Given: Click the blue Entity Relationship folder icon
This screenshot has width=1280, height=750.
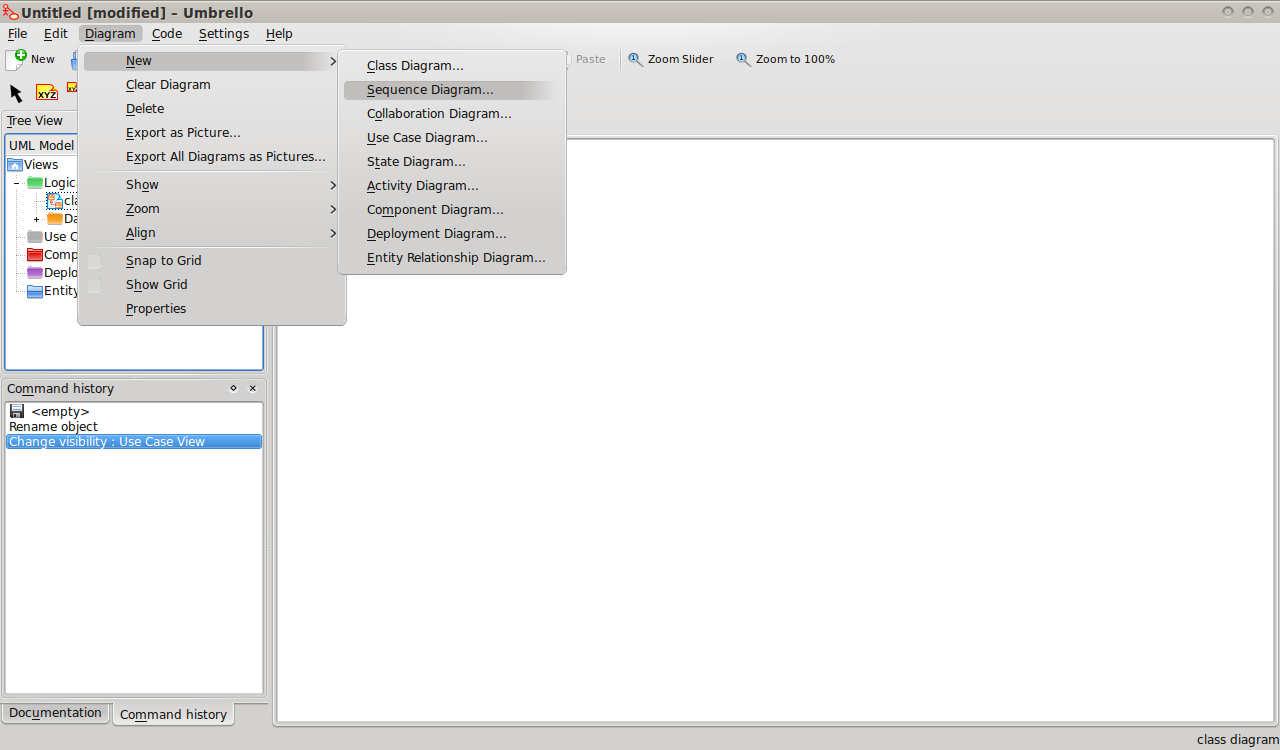Looking at the screenshot, I should point(35,291).
